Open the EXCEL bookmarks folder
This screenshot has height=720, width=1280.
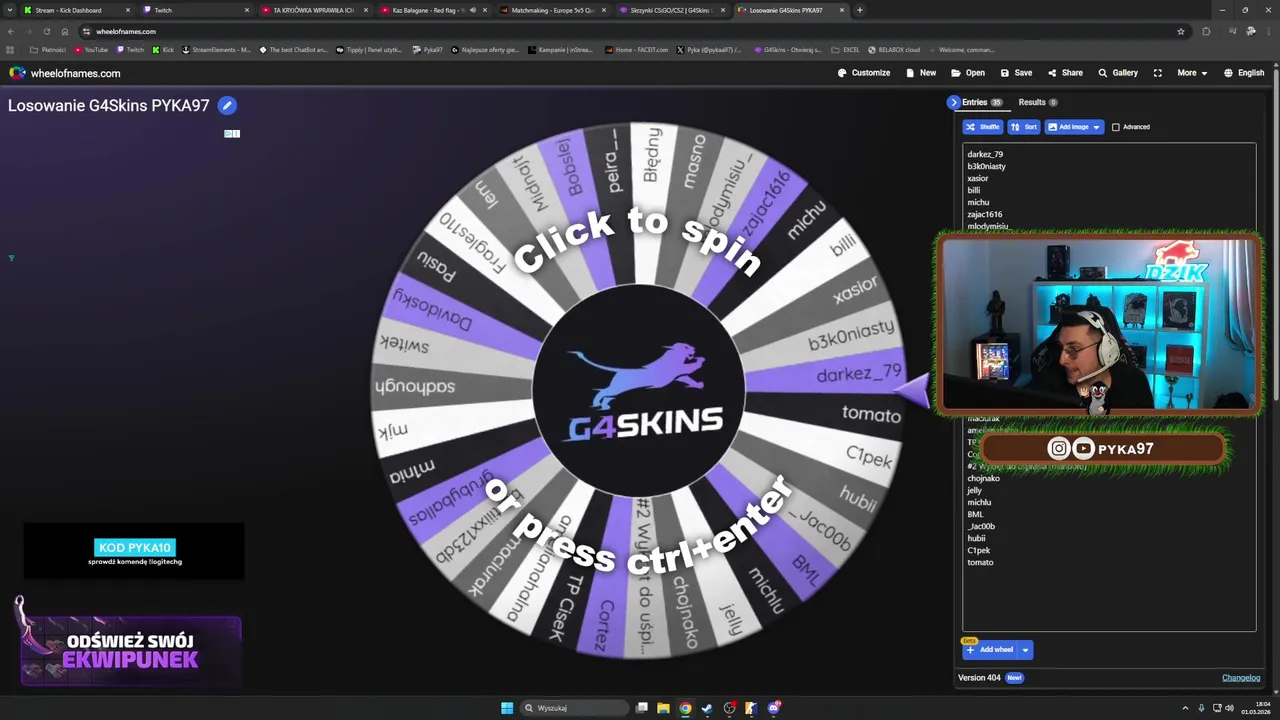click(846, 49)
